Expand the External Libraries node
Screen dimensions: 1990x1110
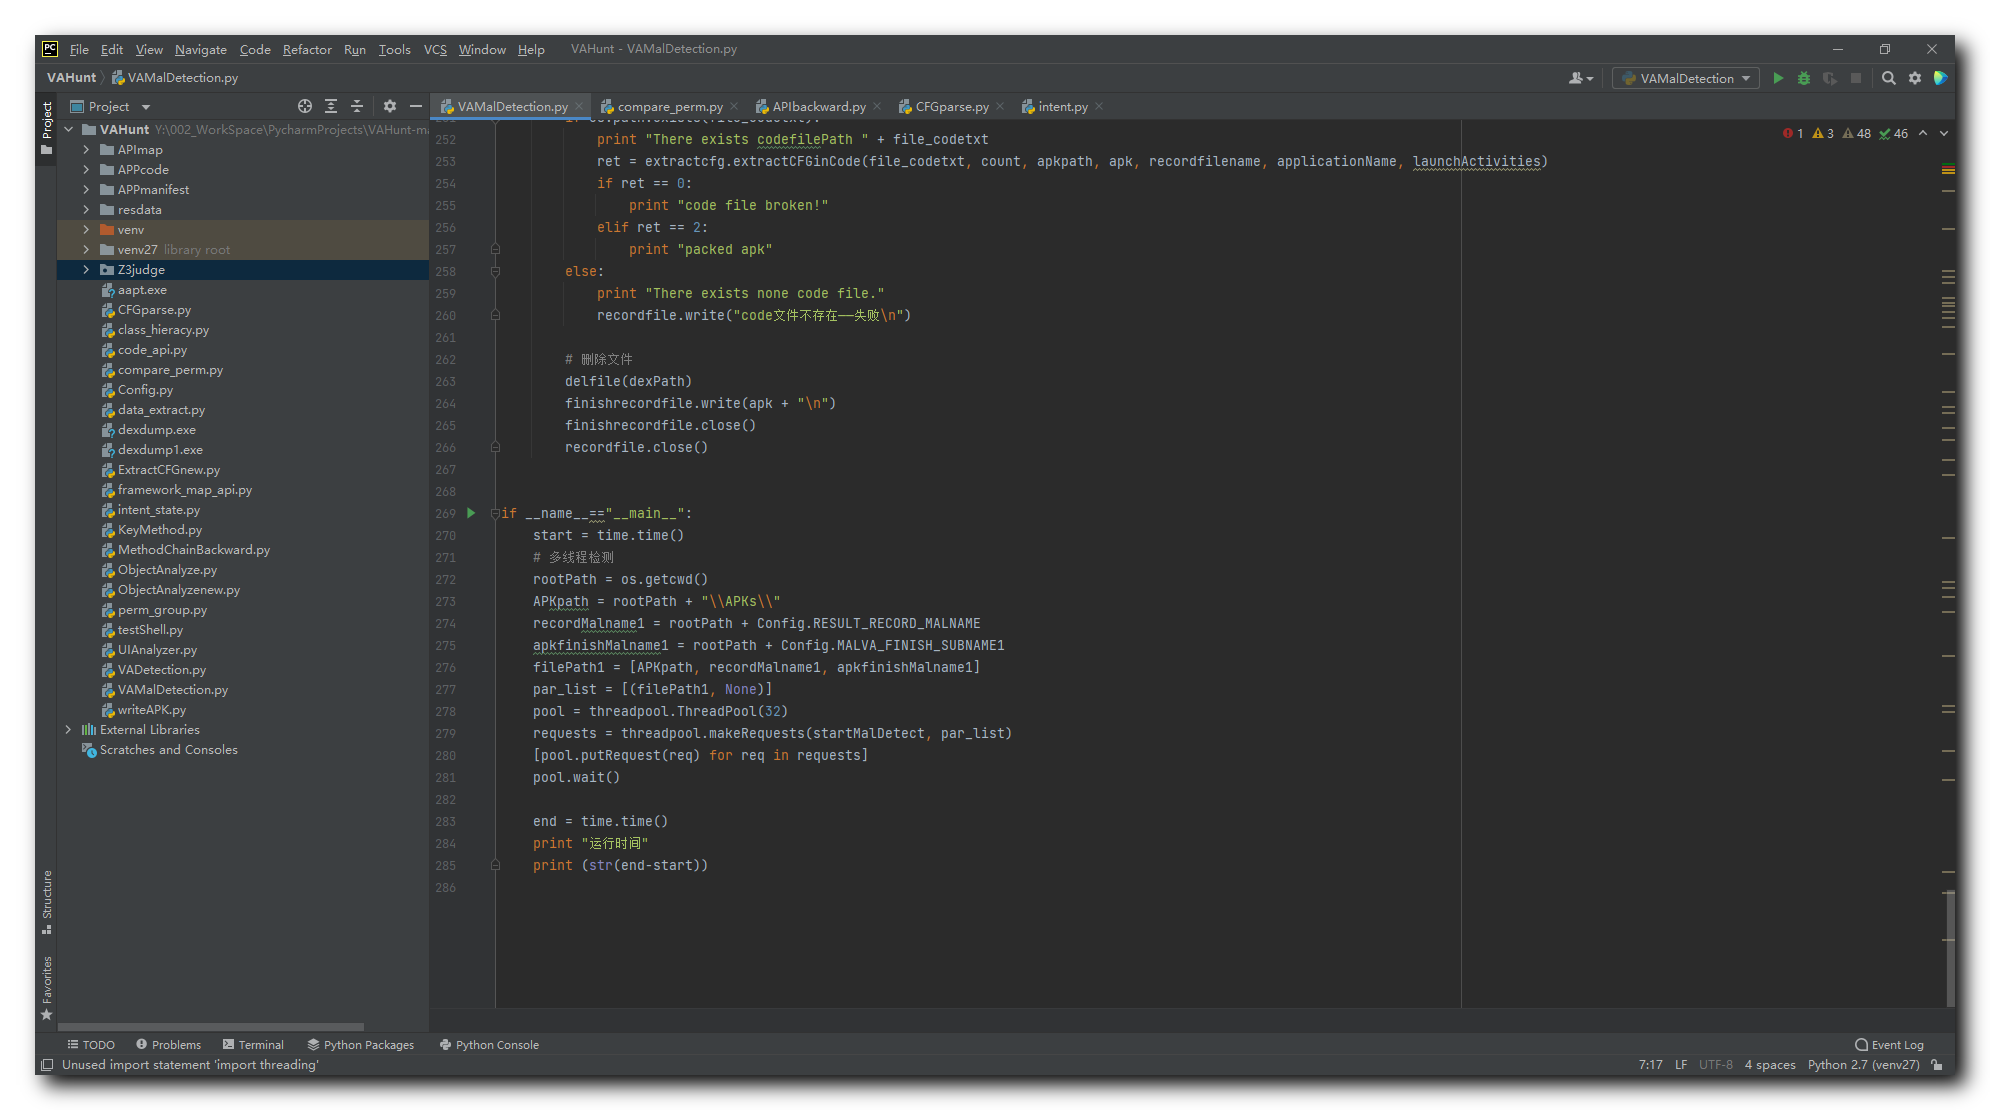coord(68,730)
